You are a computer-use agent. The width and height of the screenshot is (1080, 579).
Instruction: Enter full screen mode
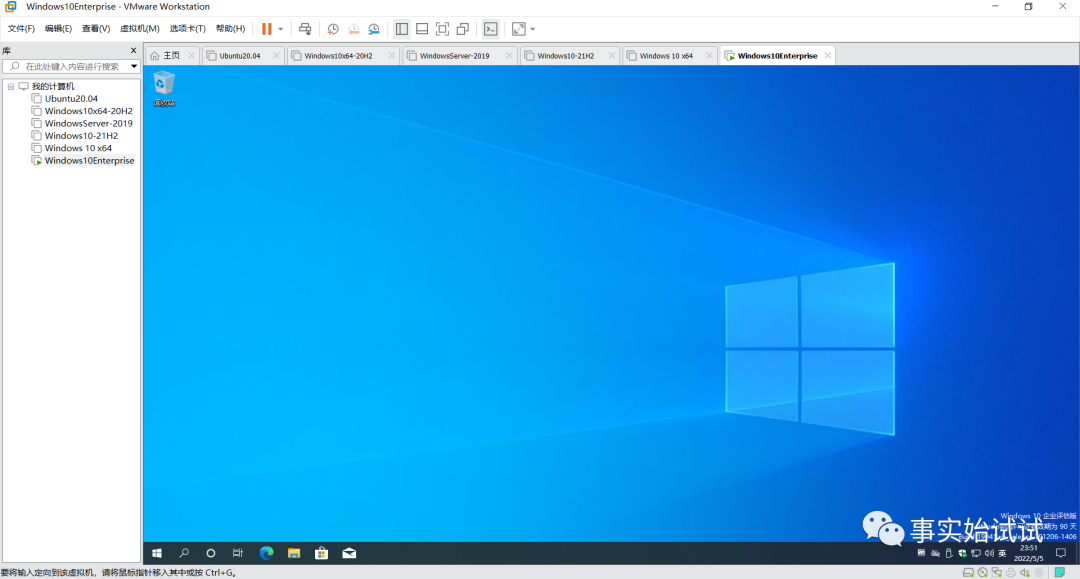442,29
